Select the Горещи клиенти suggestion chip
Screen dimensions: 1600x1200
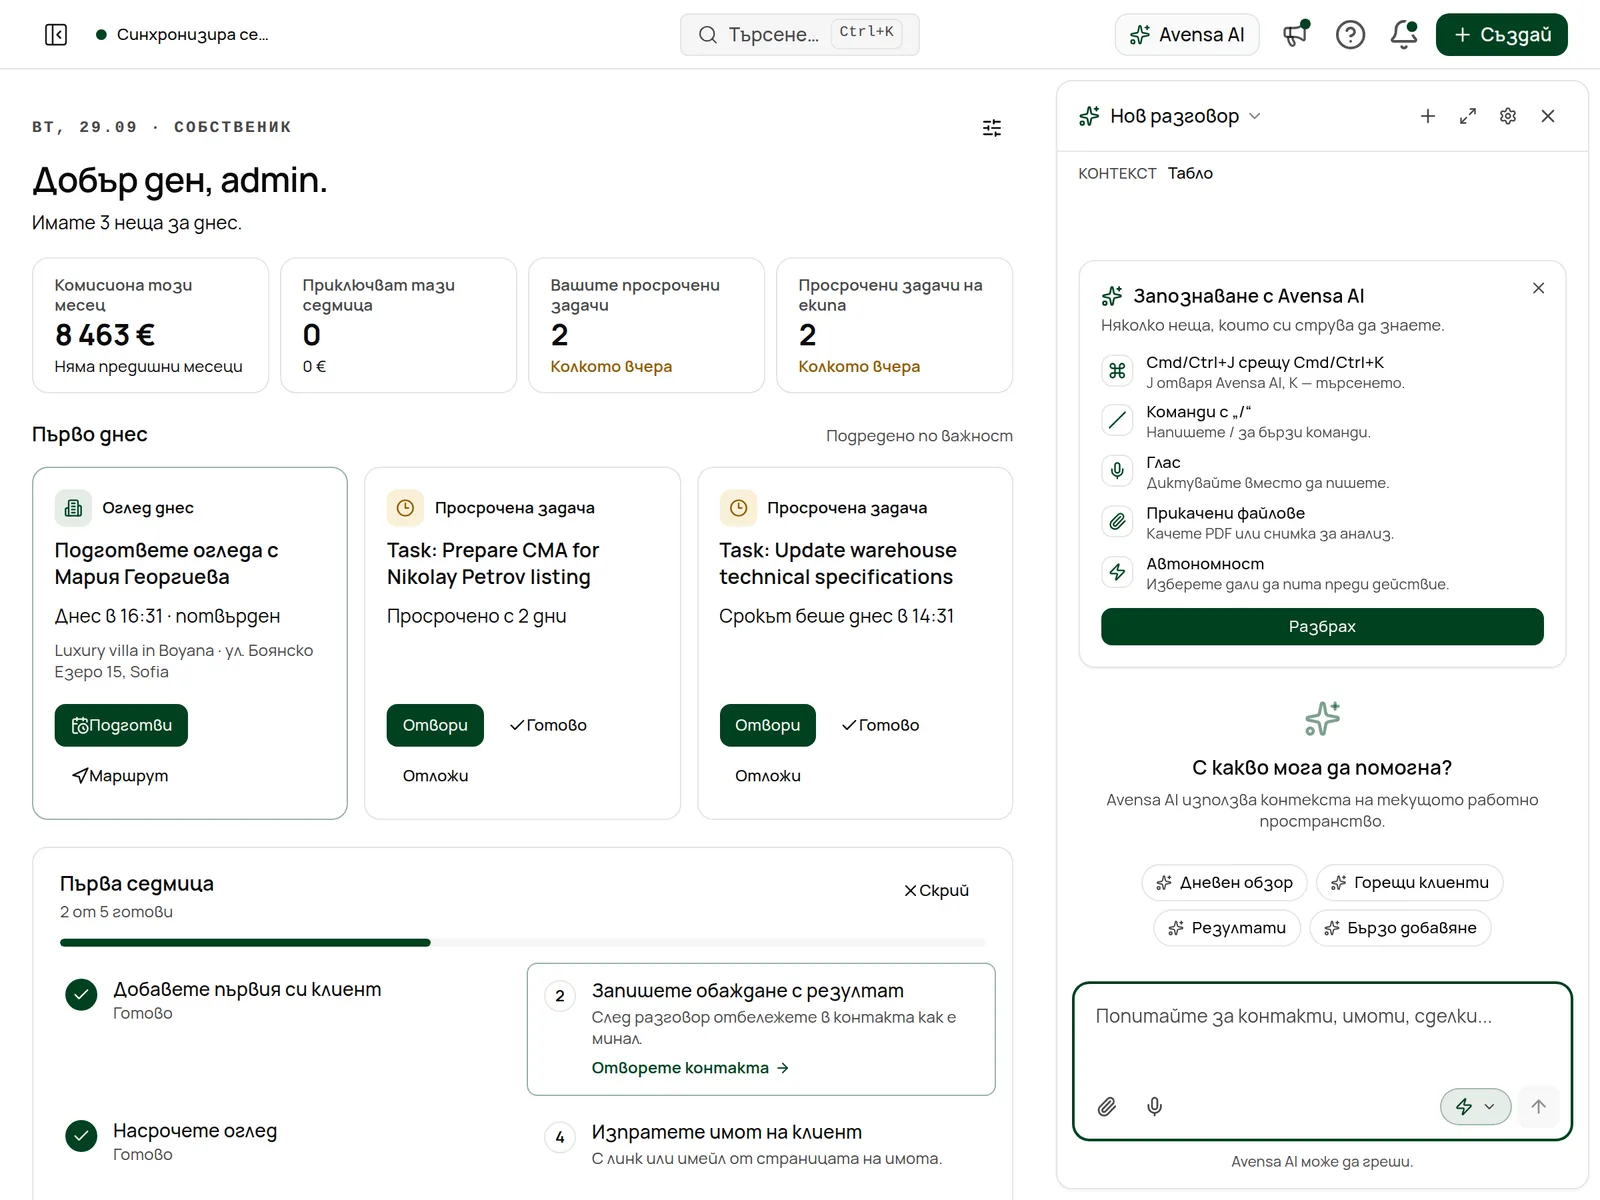coord(1409,882)
